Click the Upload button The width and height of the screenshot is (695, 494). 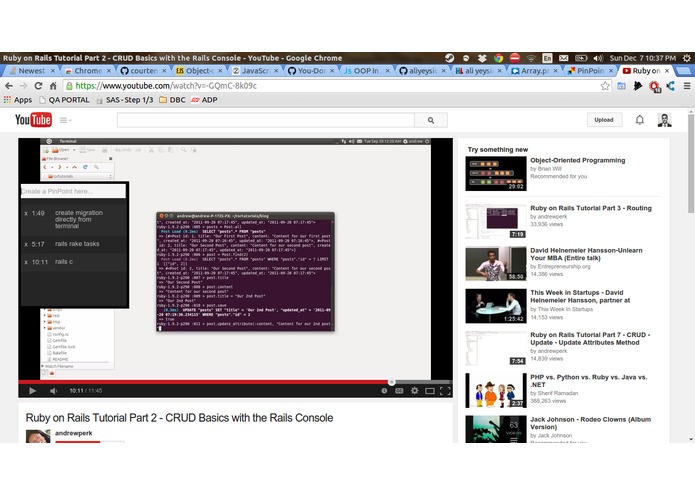604,120
